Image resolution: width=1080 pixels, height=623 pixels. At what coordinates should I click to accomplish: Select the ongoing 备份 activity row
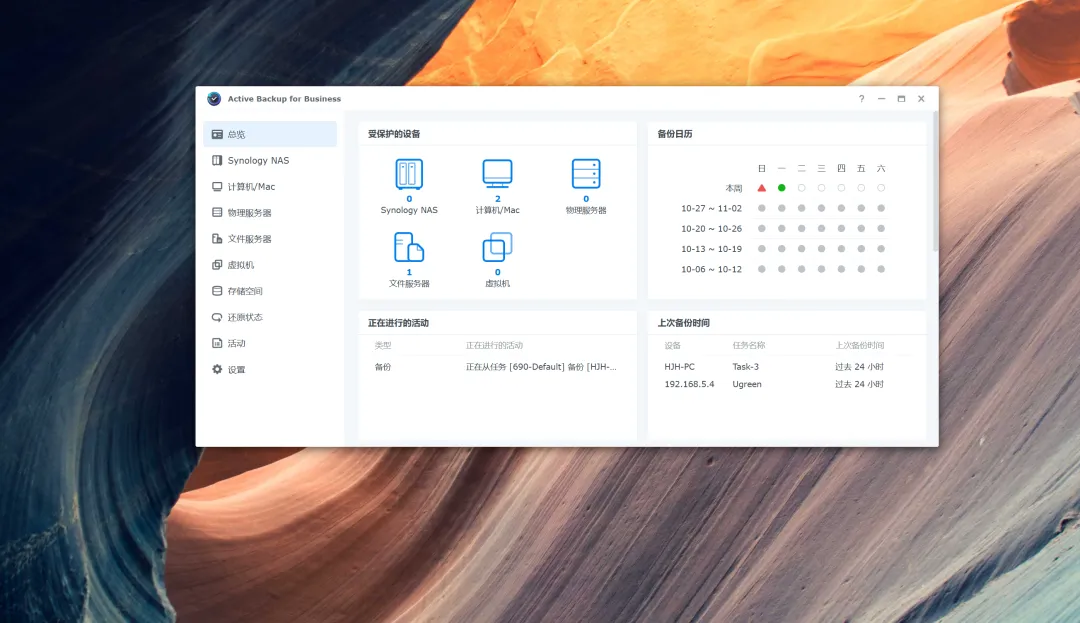[x=496, y=367]
